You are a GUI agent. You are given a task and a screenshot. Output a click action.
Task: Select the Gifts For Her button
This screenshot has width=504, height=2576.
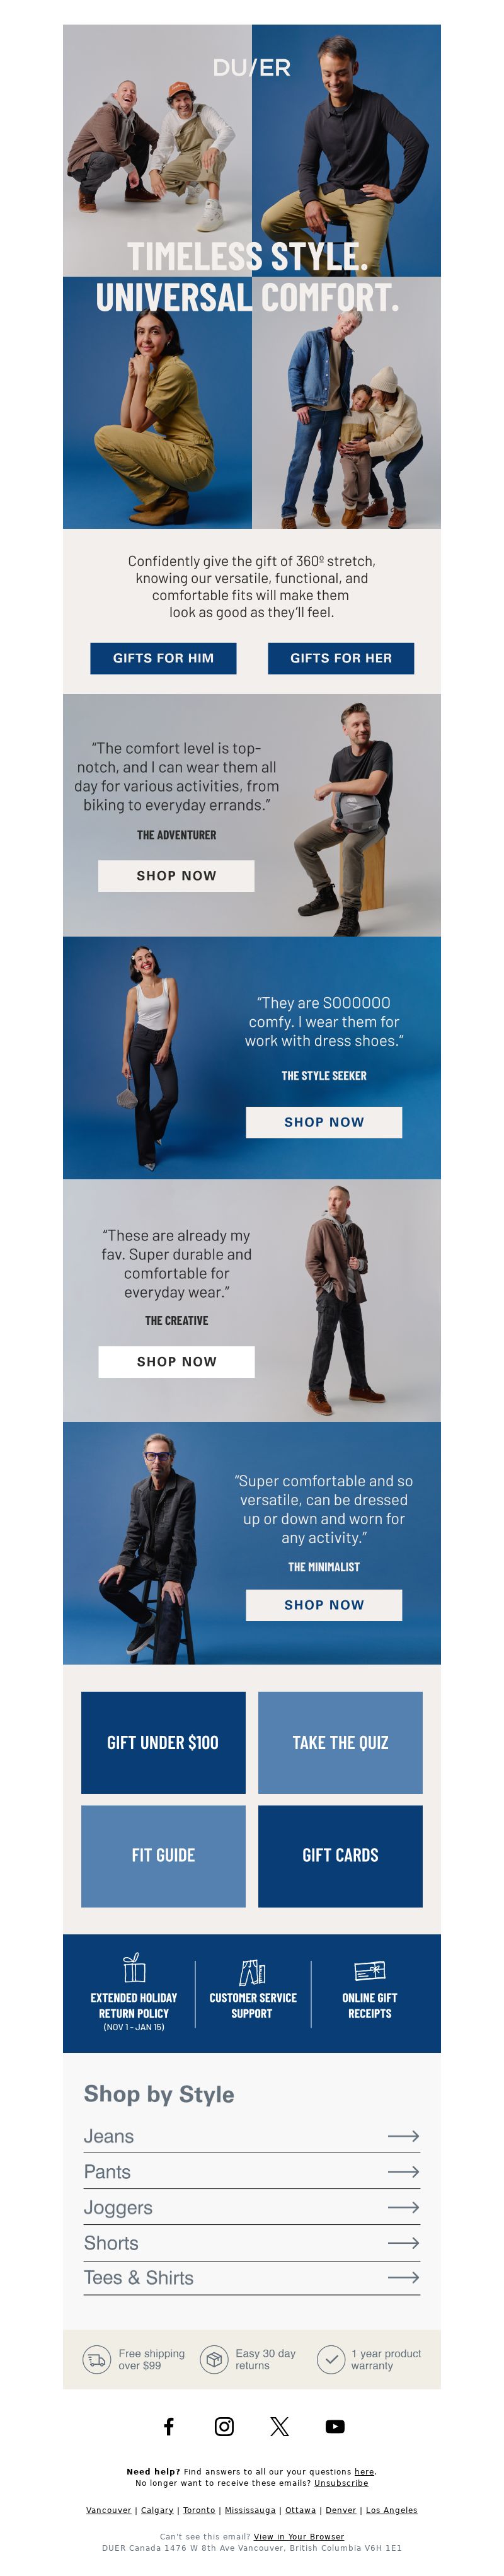click(341, 658)
